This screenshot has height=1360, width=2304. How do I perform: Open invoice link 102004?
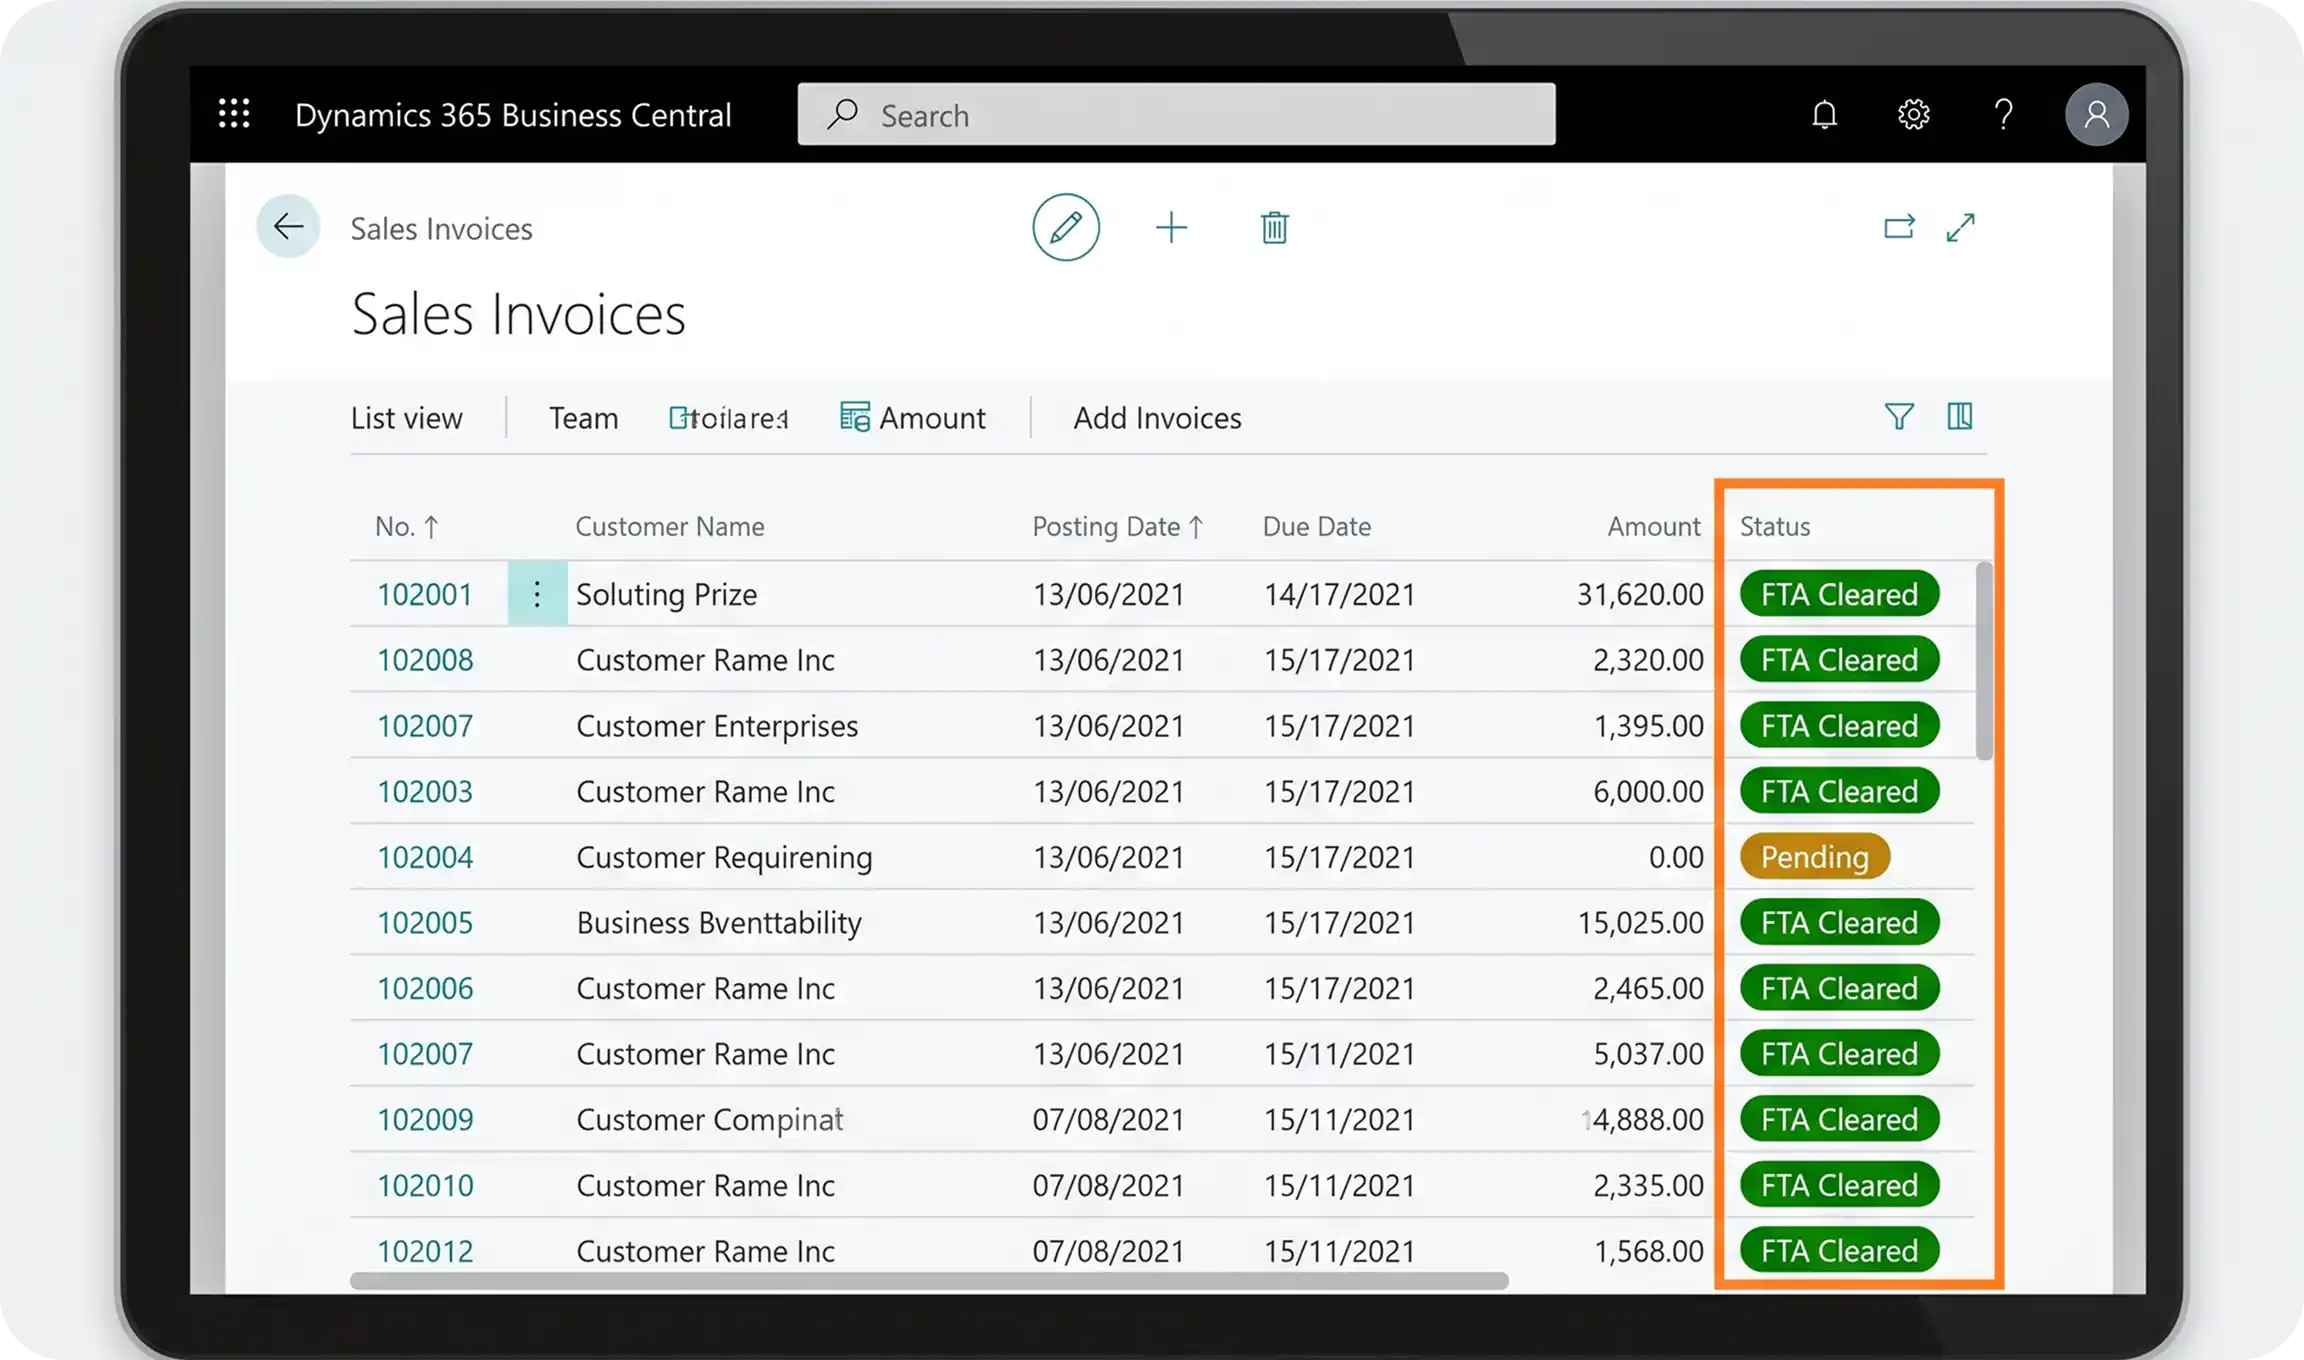(425, 858)
